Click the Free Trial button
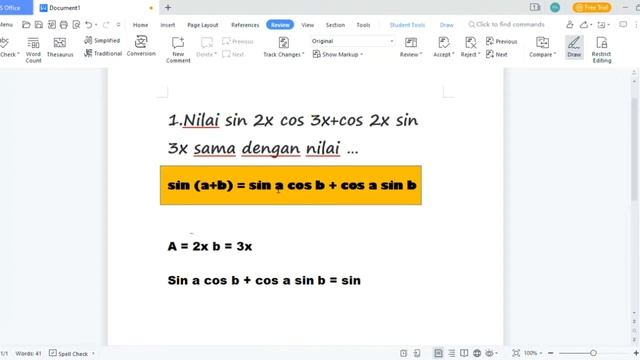This screenshot has width=640, height=360. 592,7
